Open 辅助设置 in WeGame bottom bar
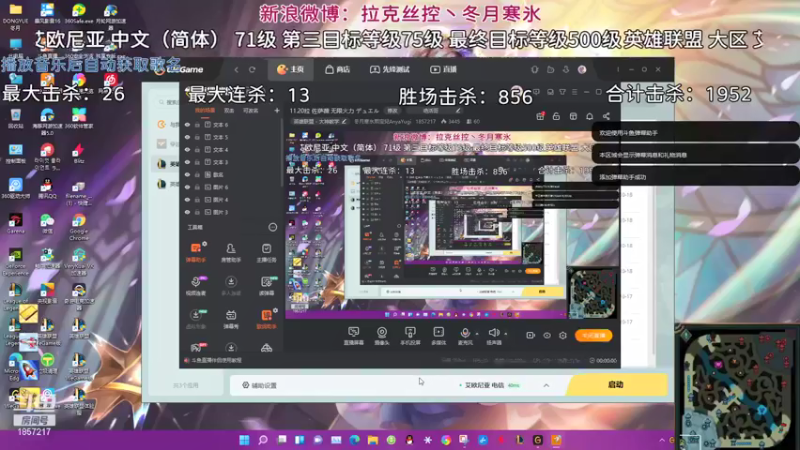 click(259, 385)
